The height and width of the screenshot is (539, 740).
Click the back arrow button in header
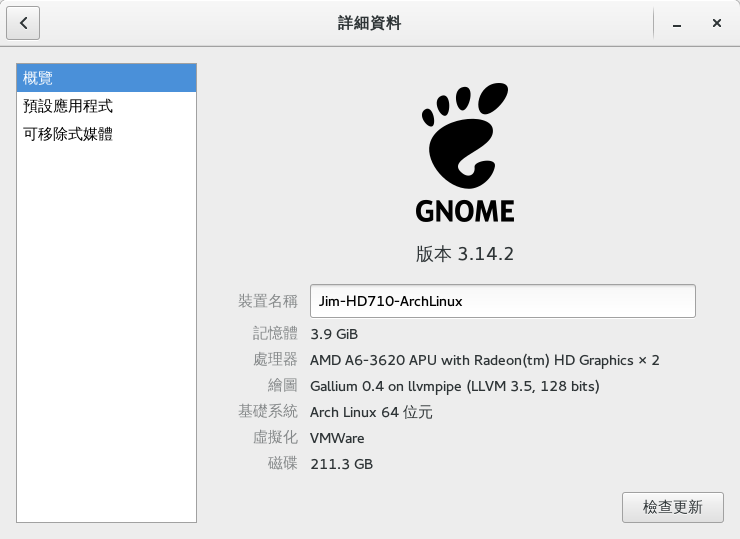23,22
